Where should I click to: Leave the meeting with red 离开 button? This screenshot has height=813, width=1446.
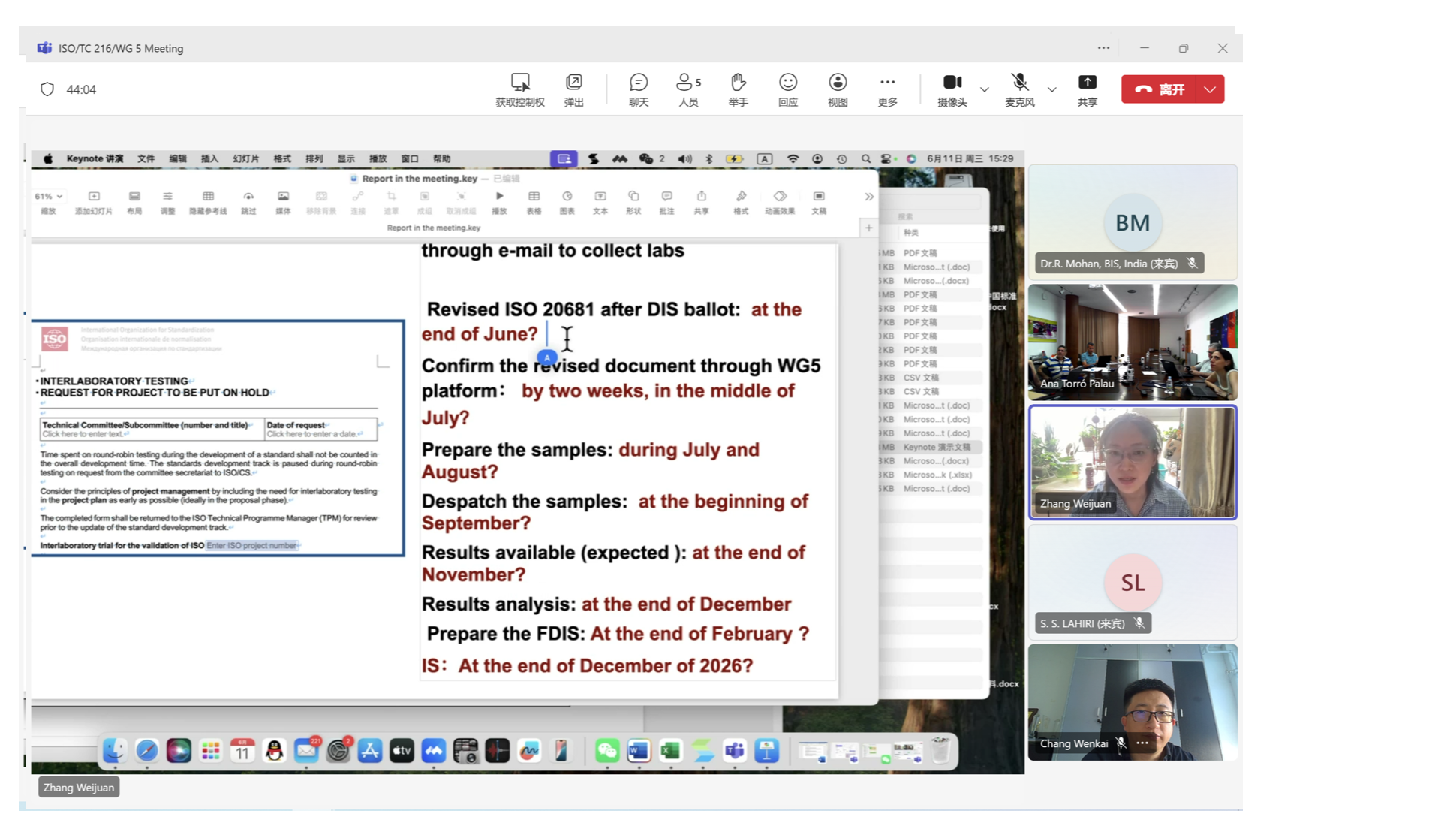coord(1160,89)
